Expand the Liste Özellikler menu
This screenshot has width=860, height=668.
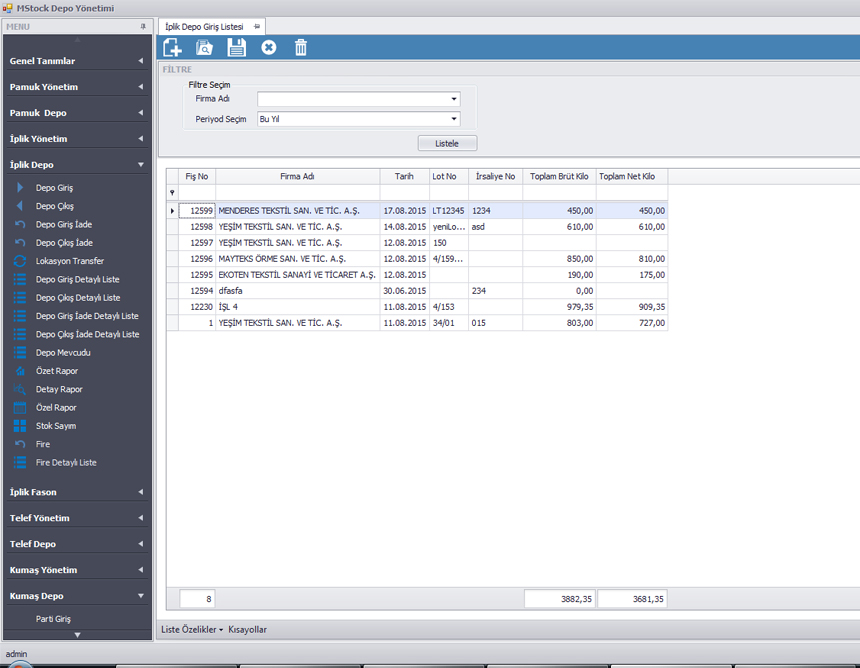pyautogui.click(x=191, y=630)
